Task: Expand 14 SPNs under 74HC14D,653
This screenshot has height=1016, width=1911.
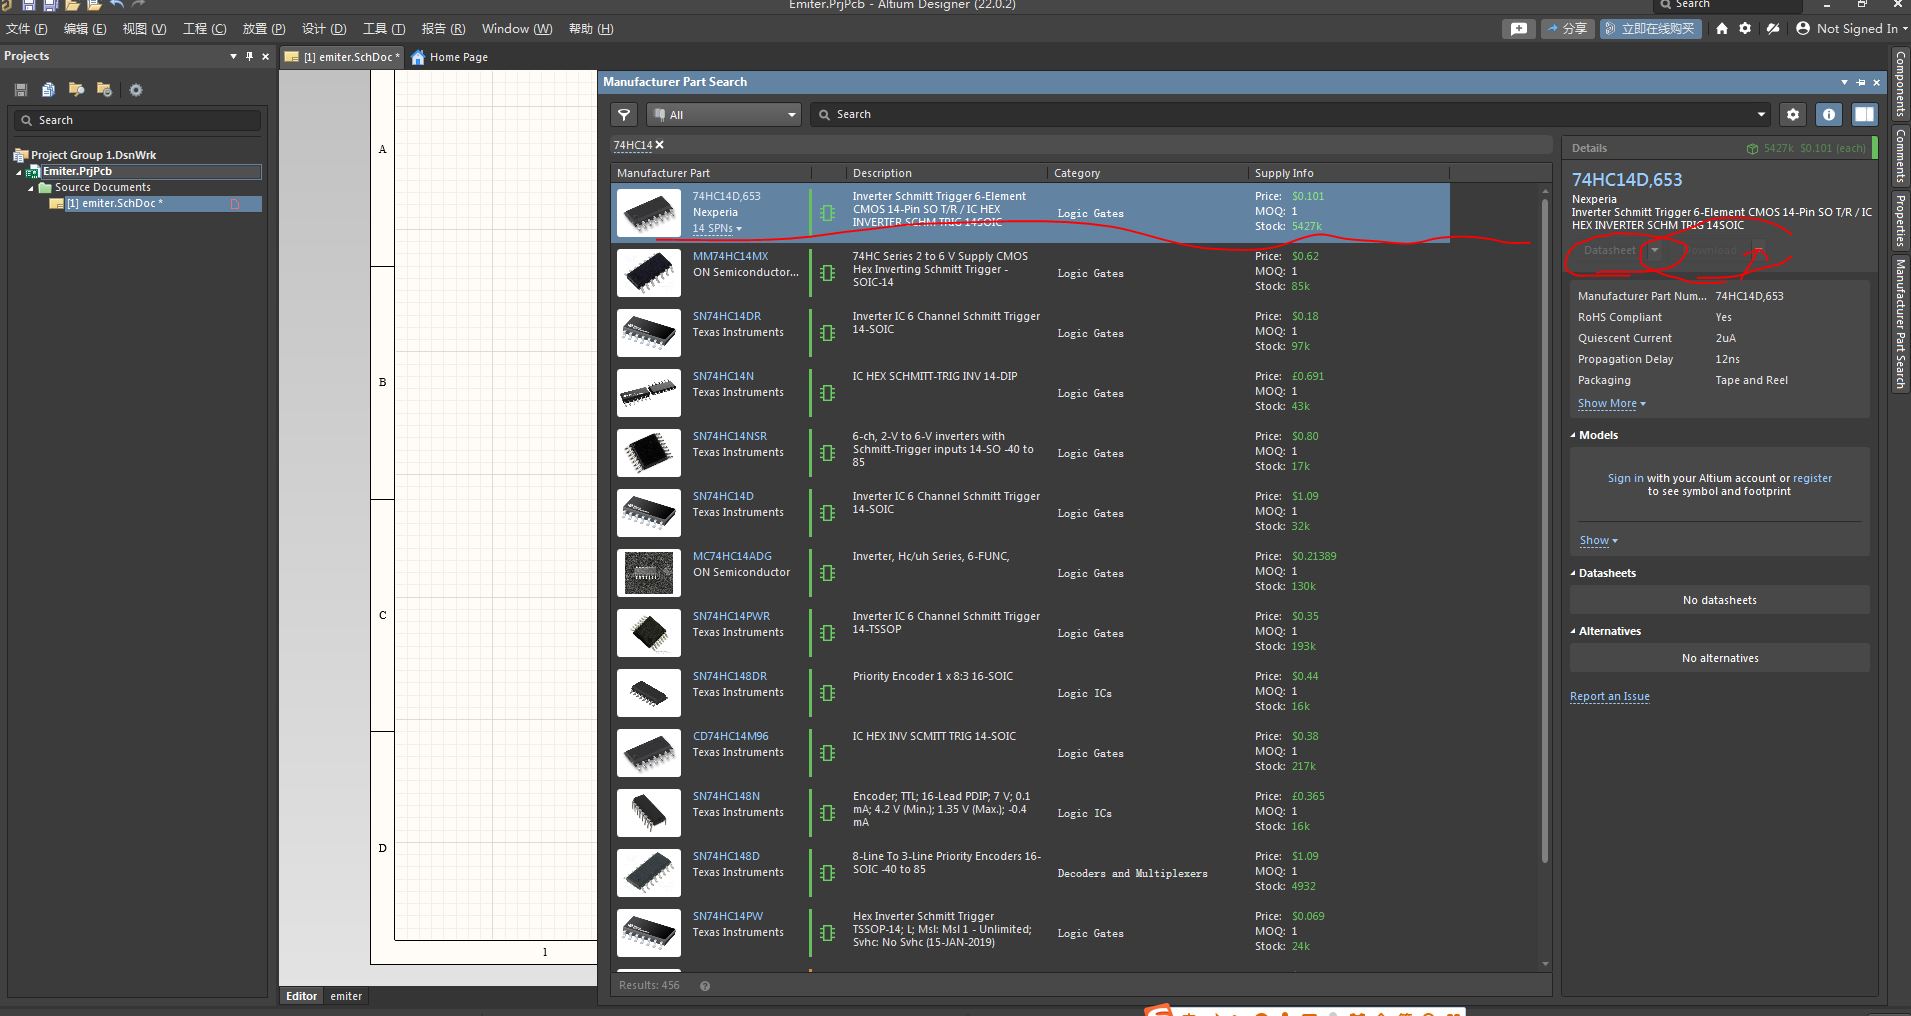Action: click(x=717, y=229)
